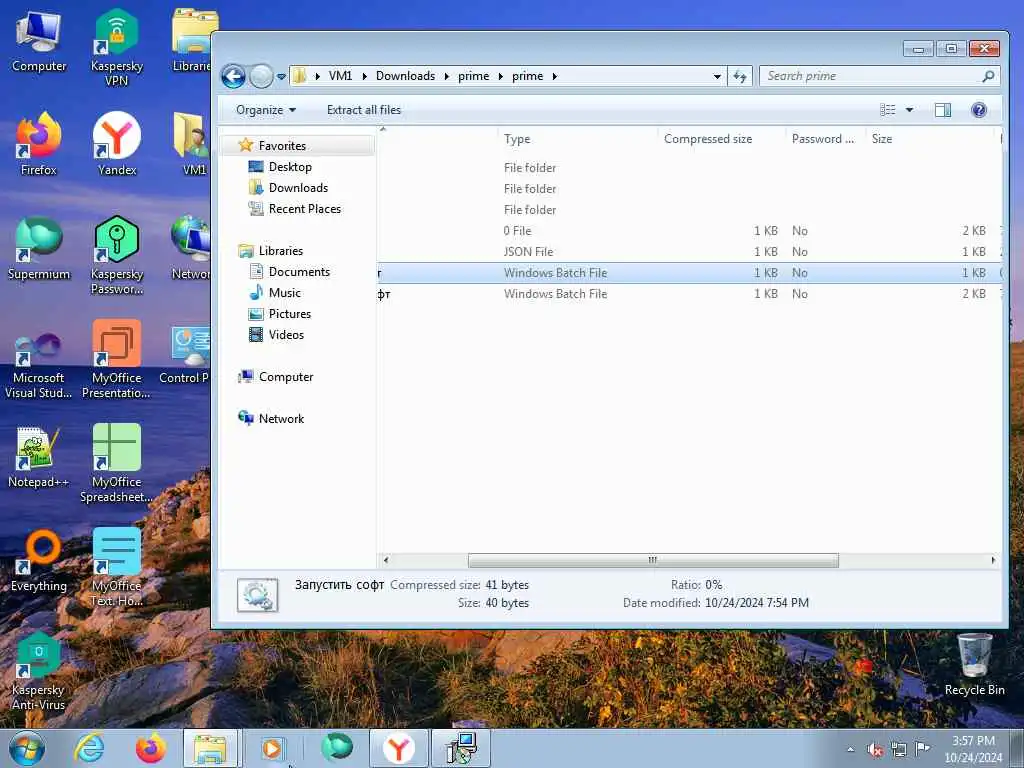This screenshot has width=1024, height=768.
Task: Click the refresh button beside address bar
Action: (740, 76)
